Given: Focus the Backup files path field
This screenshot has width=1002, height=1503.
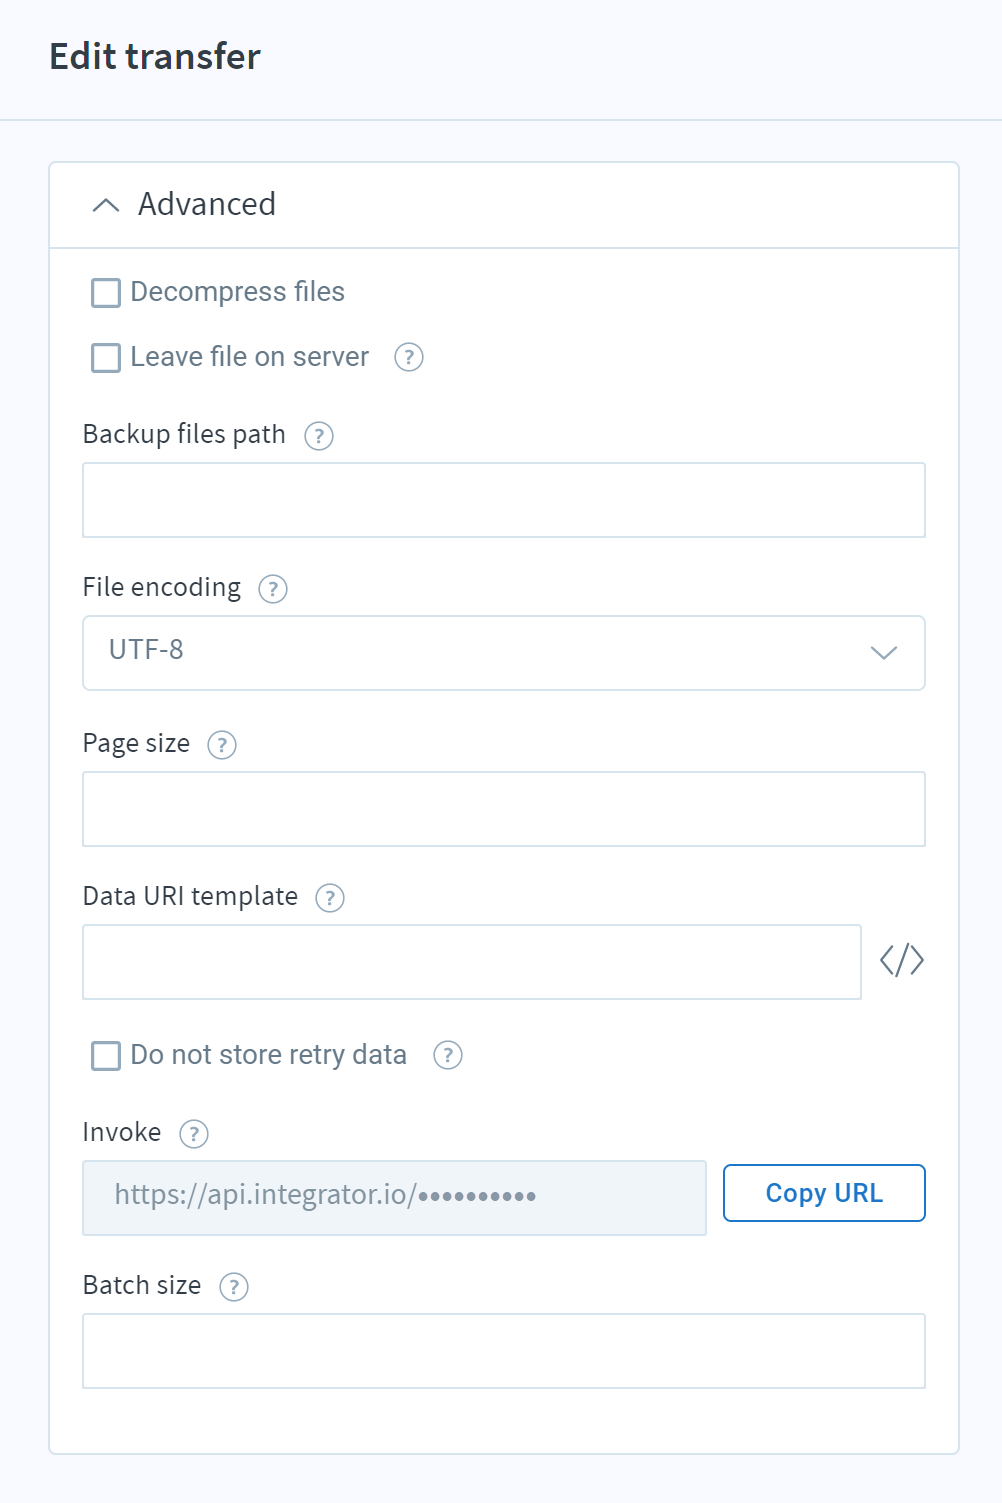Looking at the screenshot, I should (504, 500).
